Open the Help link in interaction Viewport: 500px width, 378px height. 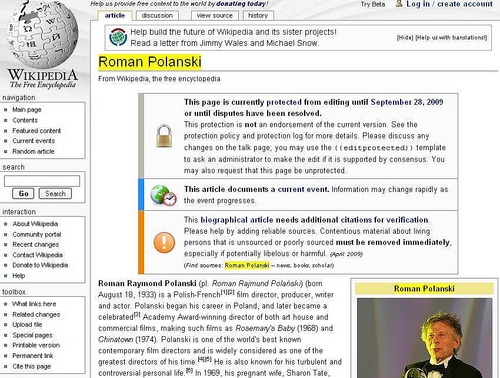pos(19,276)
